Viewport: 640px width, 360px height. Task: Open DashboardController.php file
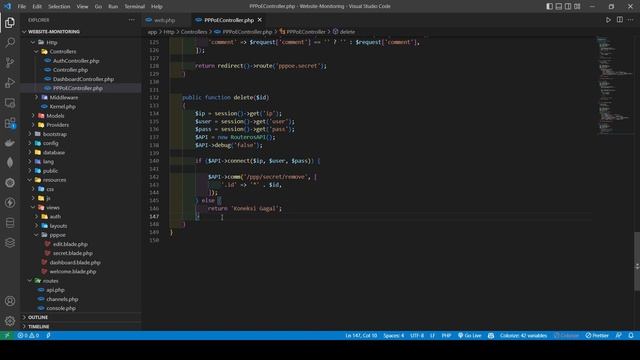pyautogui.click(x=83, y=79)
